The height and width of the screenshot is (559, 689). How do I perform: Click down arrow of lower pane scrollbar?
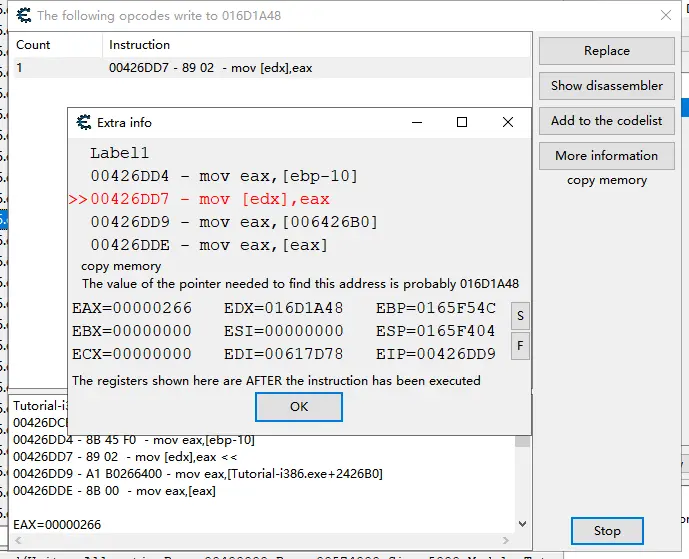522,524
